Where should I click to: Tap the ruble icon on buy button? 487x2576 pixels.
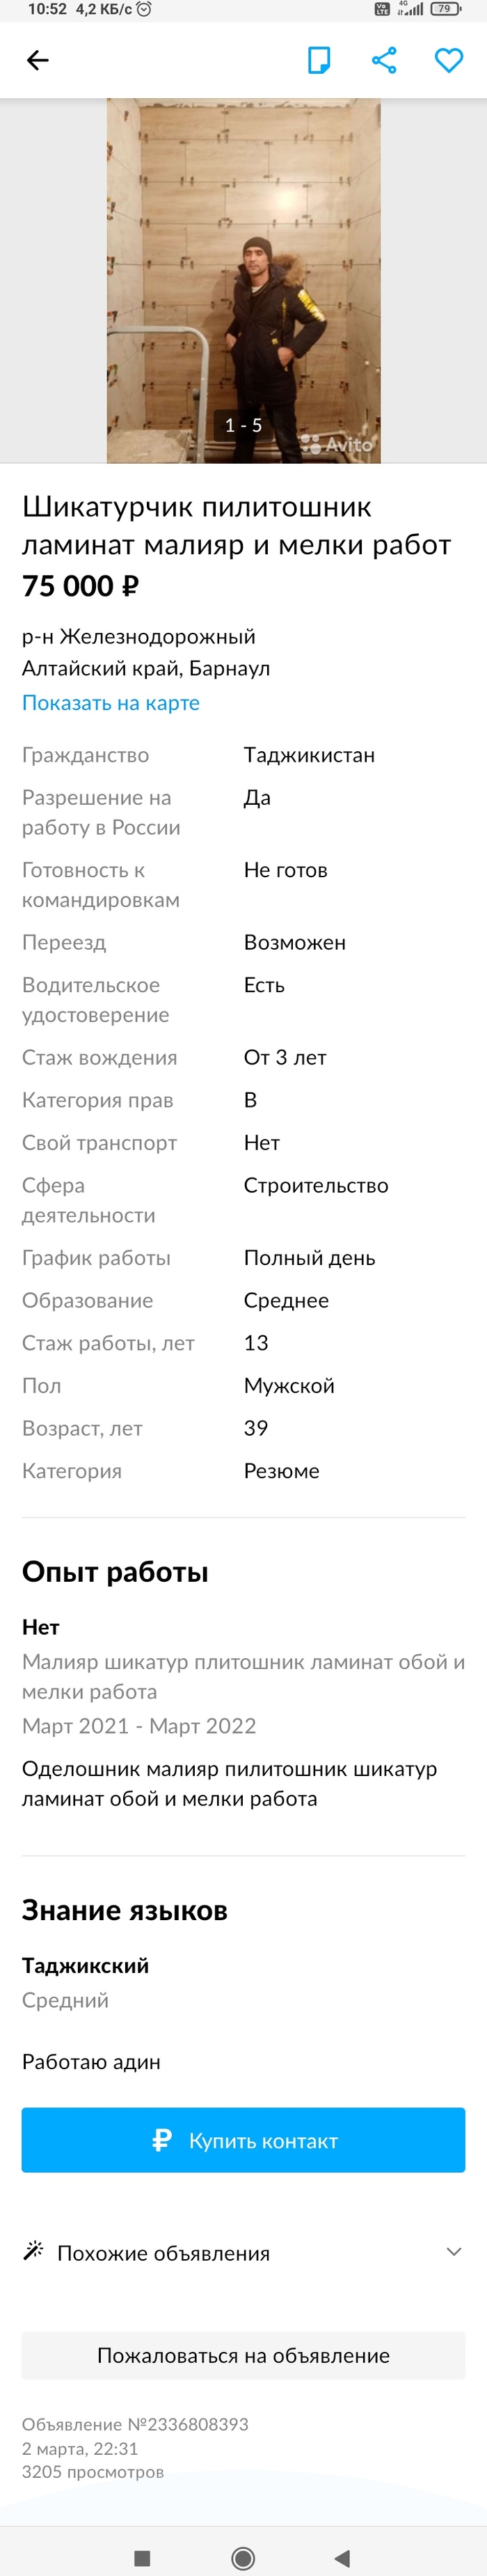pyautogui.click(x=162, y=2140)
